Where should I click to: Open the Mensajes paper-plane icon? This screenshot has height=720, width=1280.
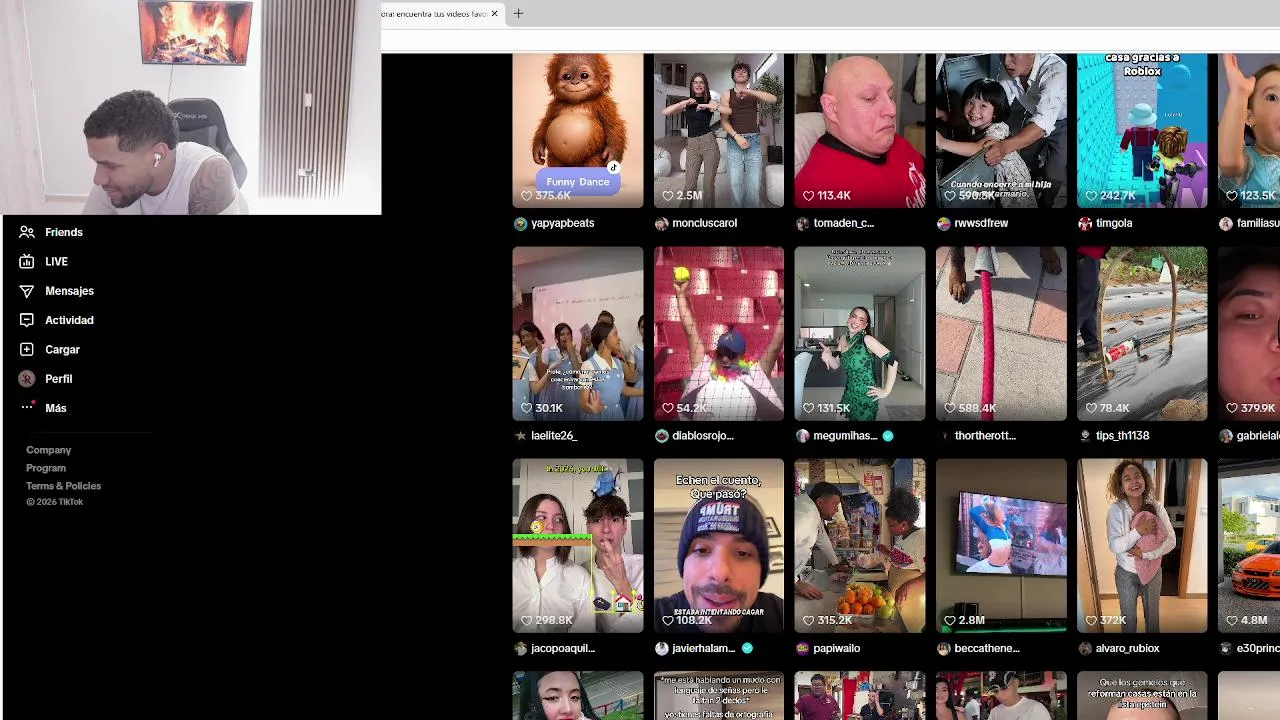point(26,291)
